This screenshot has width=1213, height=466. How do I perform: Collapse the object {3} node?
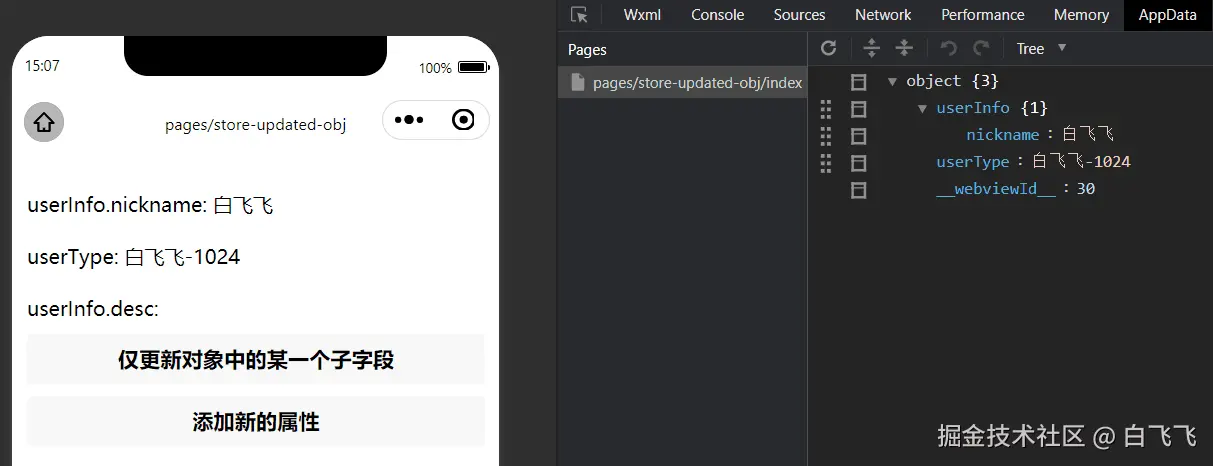(x=892, y=81)
